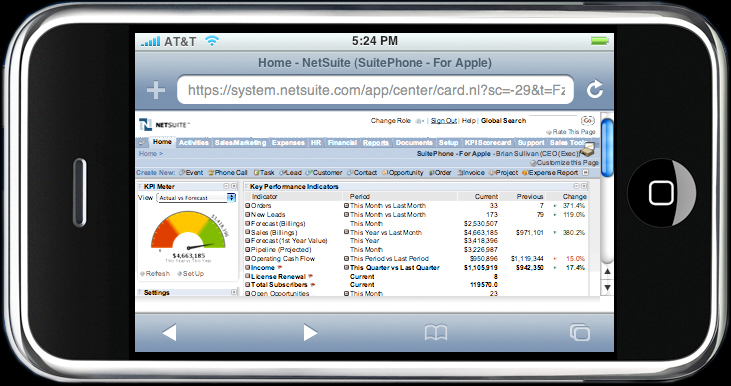Expand the Create New bar overflow arrow
Viewport: 731px width, 386px height.
pos(586,172)
